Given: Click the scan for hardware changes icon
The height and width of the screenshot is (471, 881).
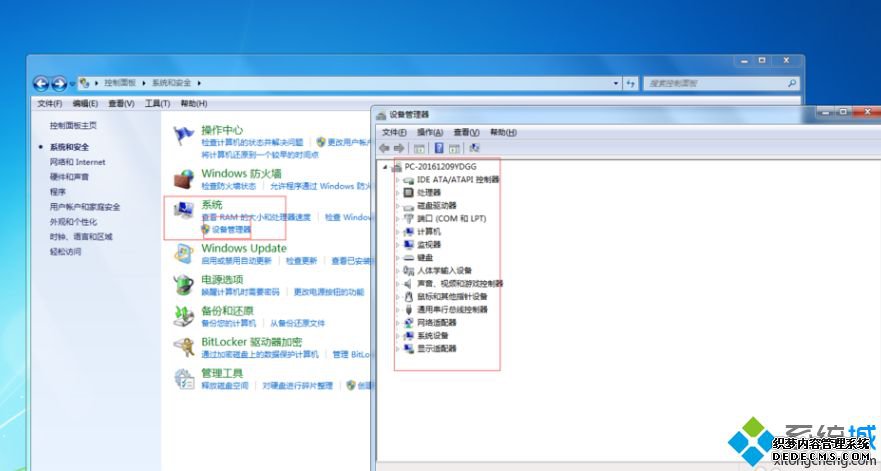Looking at the screenshot, I should (x=475, y=148).
